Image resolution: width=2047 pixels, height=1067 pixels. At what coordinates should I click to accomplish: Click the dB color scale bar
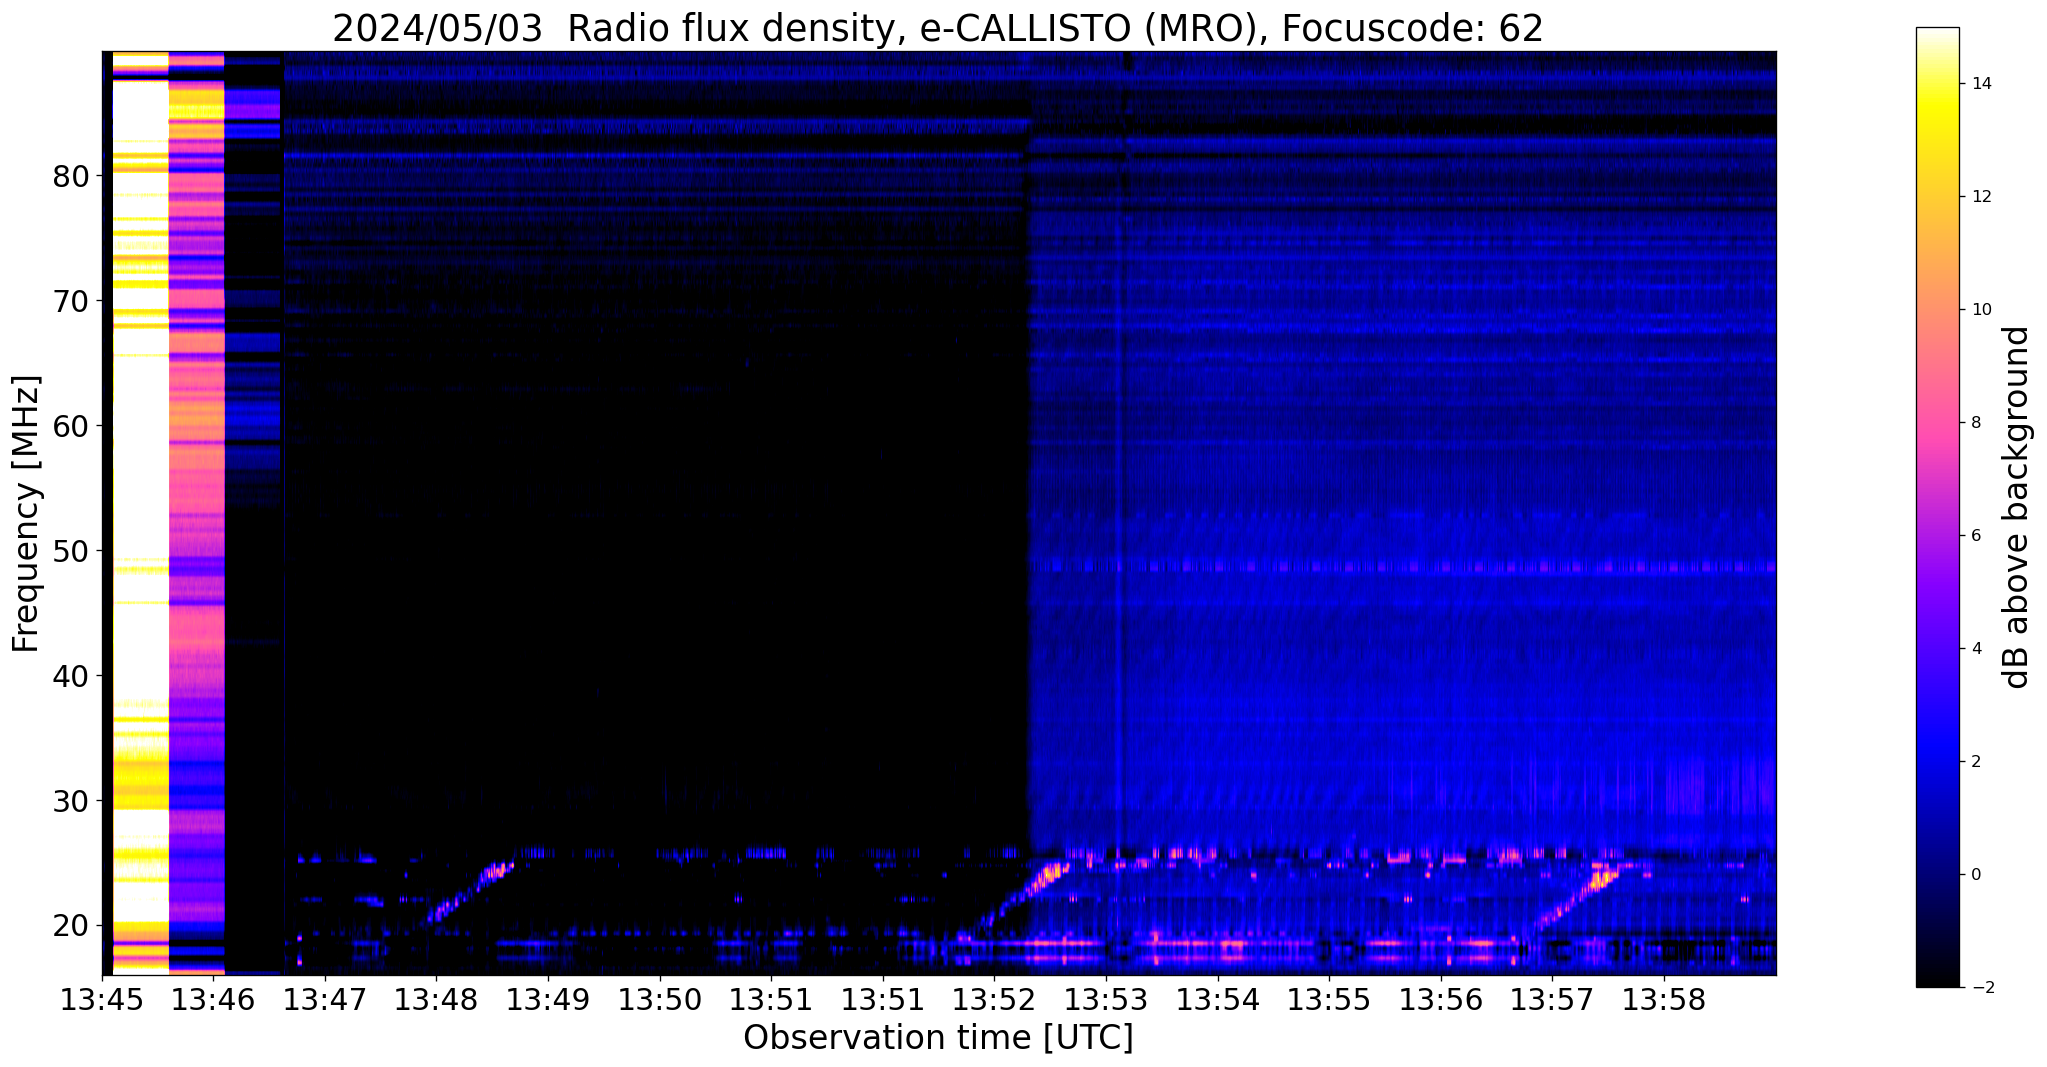[1937, 507]
